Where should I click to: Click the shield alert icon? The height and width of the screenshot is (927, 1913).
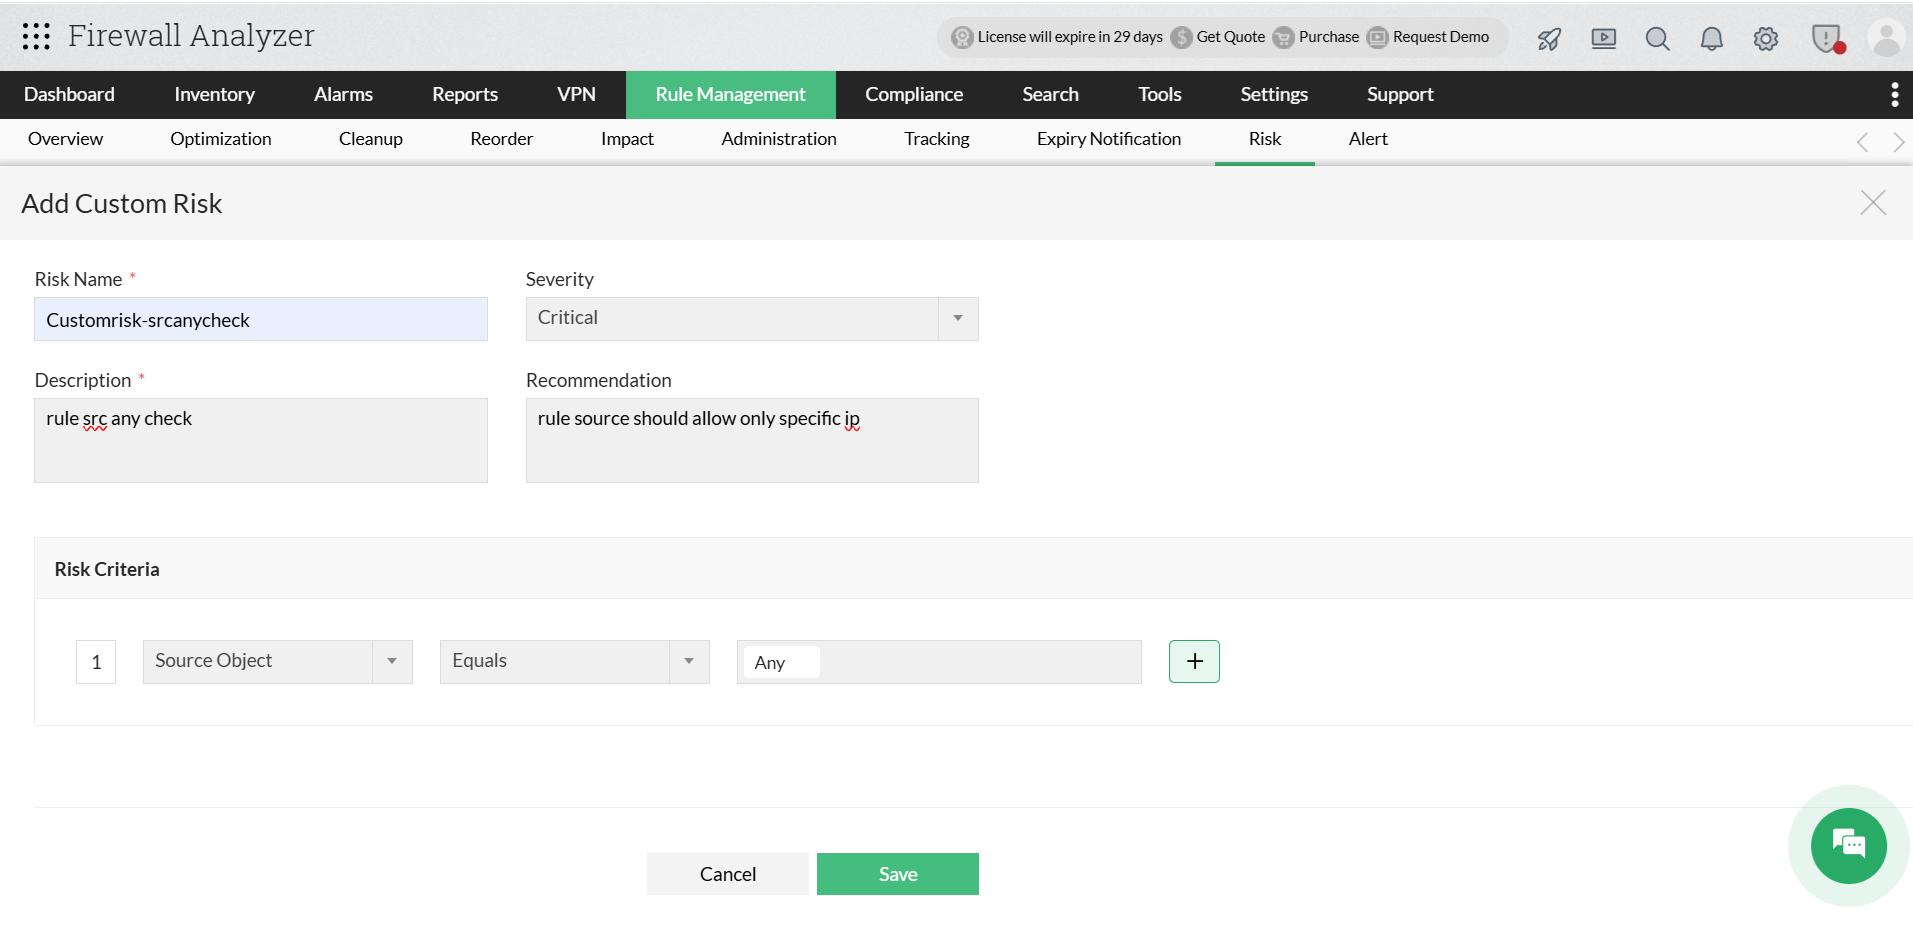tap(1827, 39)
